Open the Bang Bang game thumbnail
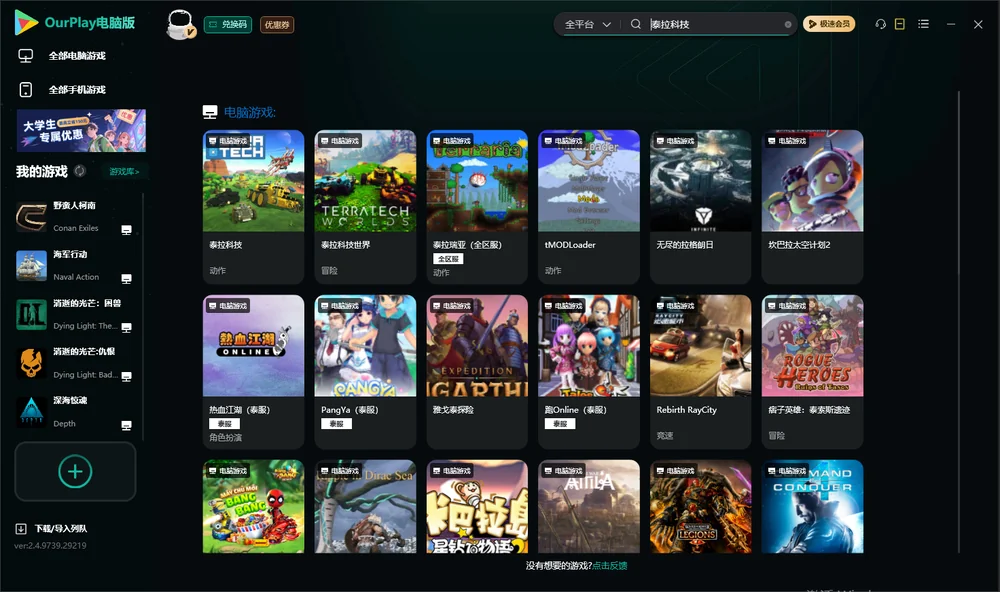 click(253, 507)
